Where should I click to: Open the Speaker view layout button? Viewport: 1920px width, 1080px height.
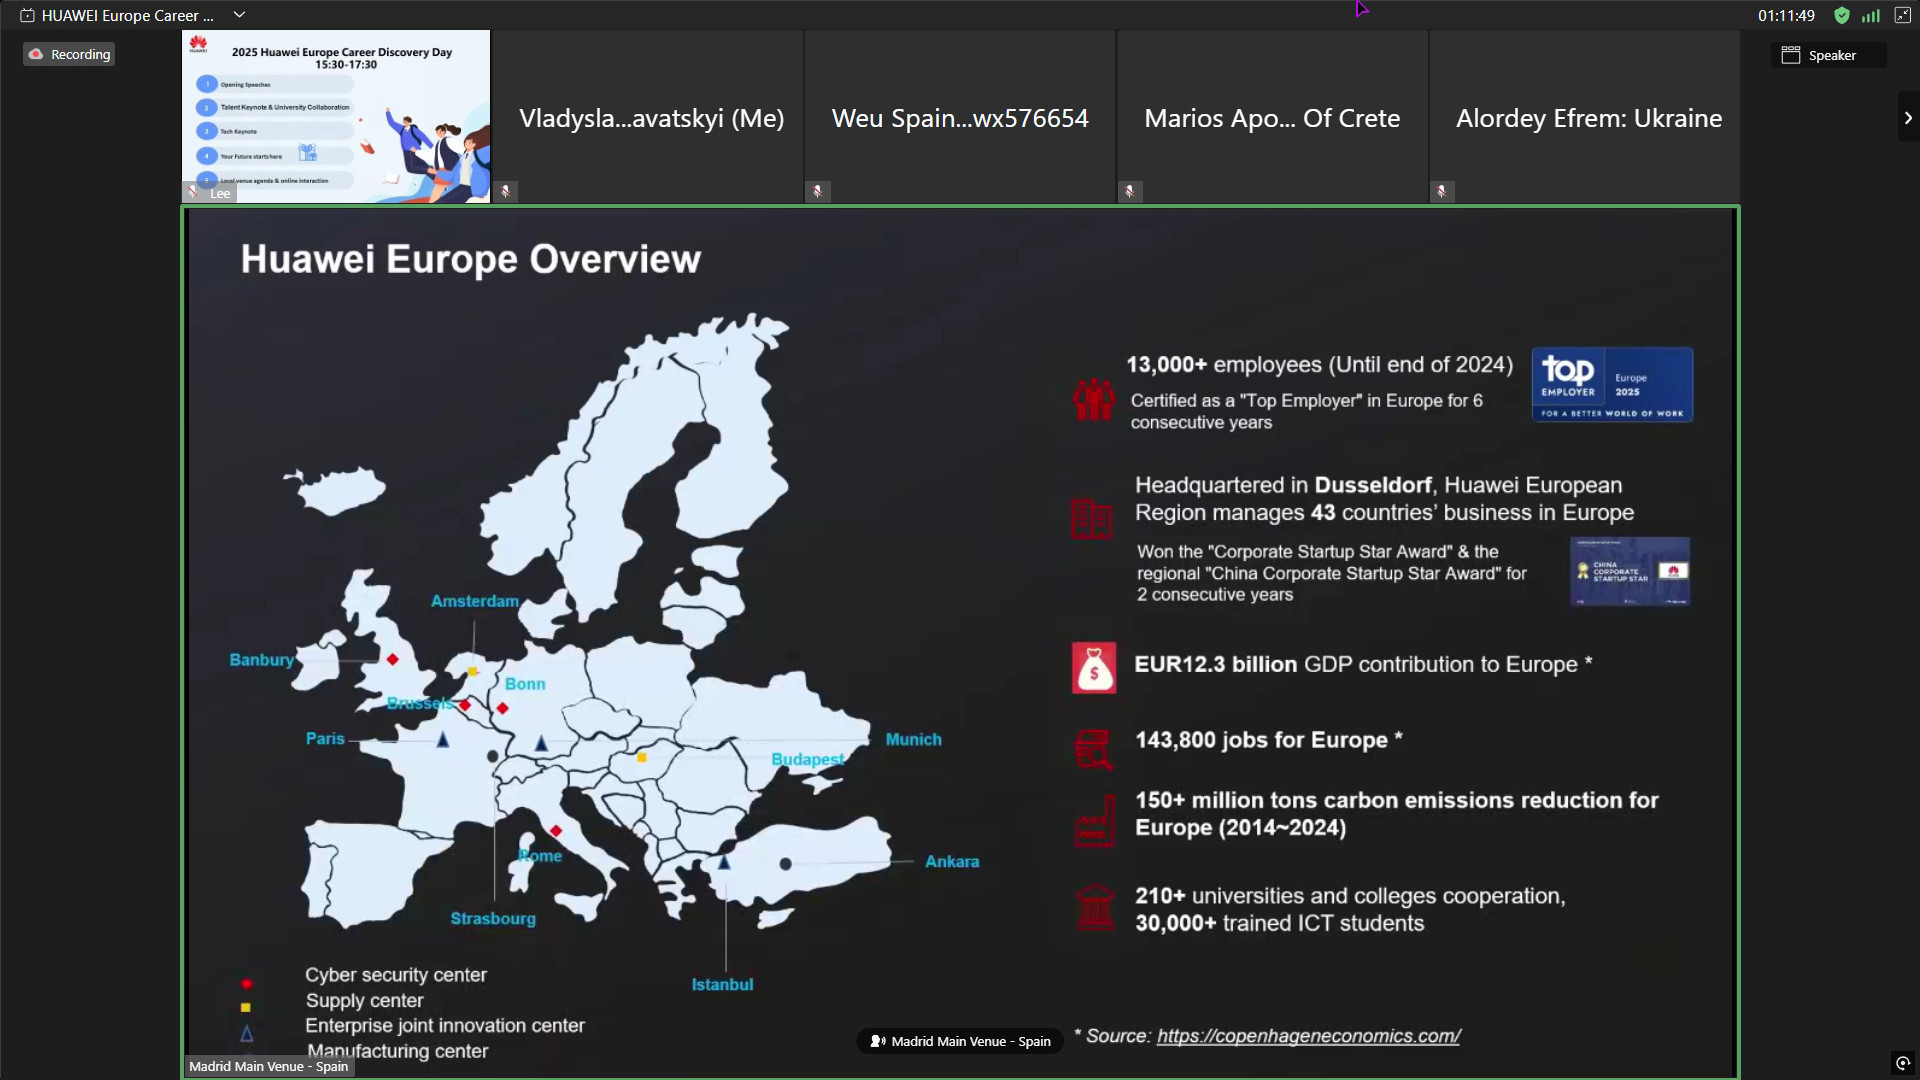click(x=1829, y=55)
